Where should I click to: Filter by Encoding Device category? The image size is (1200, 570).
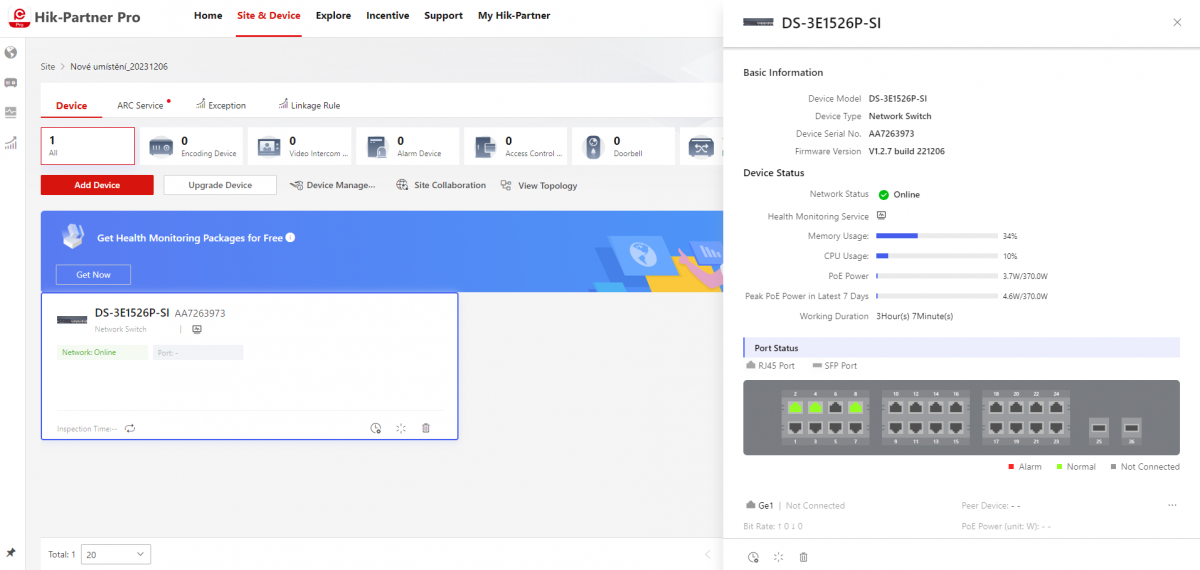(x=192, y=146)
